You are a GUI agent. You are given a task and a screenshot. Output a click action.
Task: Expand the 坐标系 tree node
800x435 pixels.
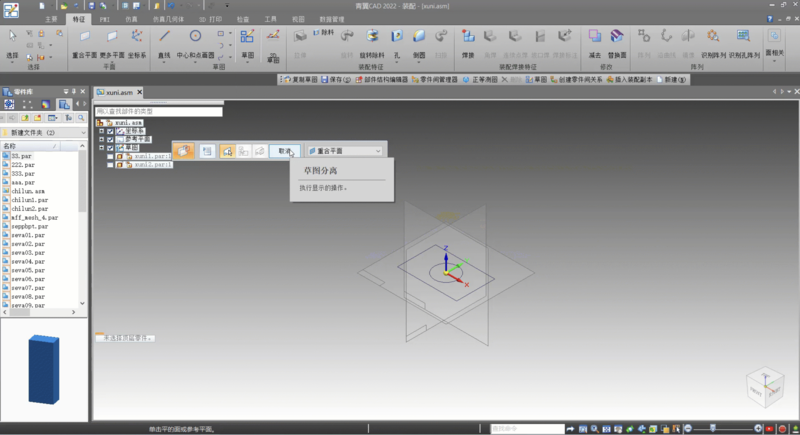pos(102,131)
